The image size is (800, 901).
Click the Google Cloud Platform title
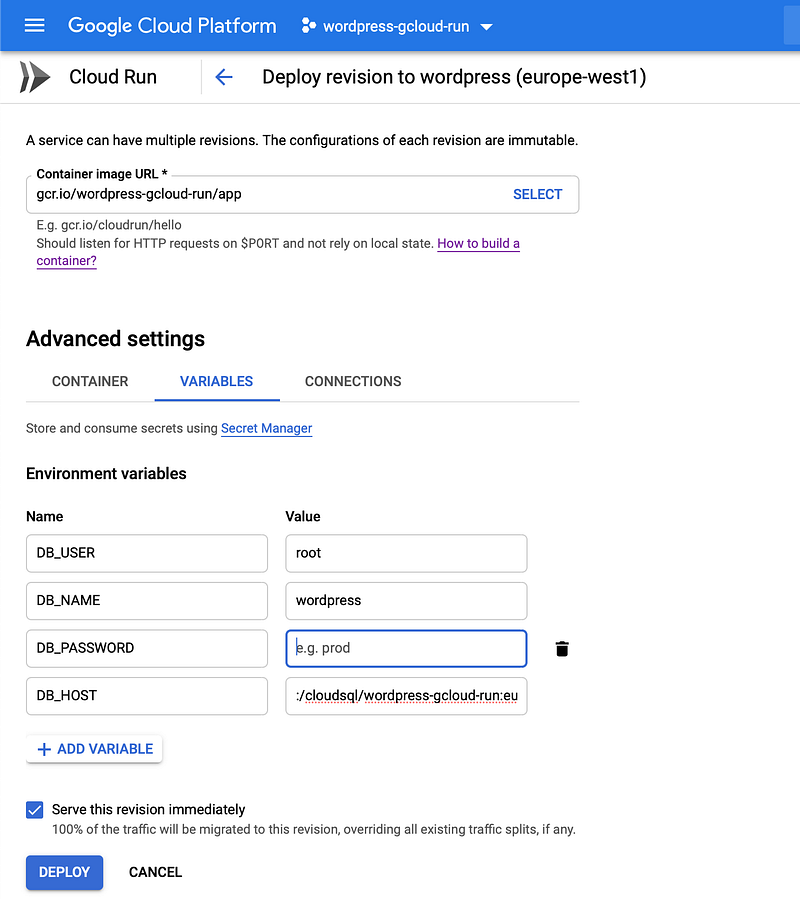pyautogui.click(x=172, y=26)
